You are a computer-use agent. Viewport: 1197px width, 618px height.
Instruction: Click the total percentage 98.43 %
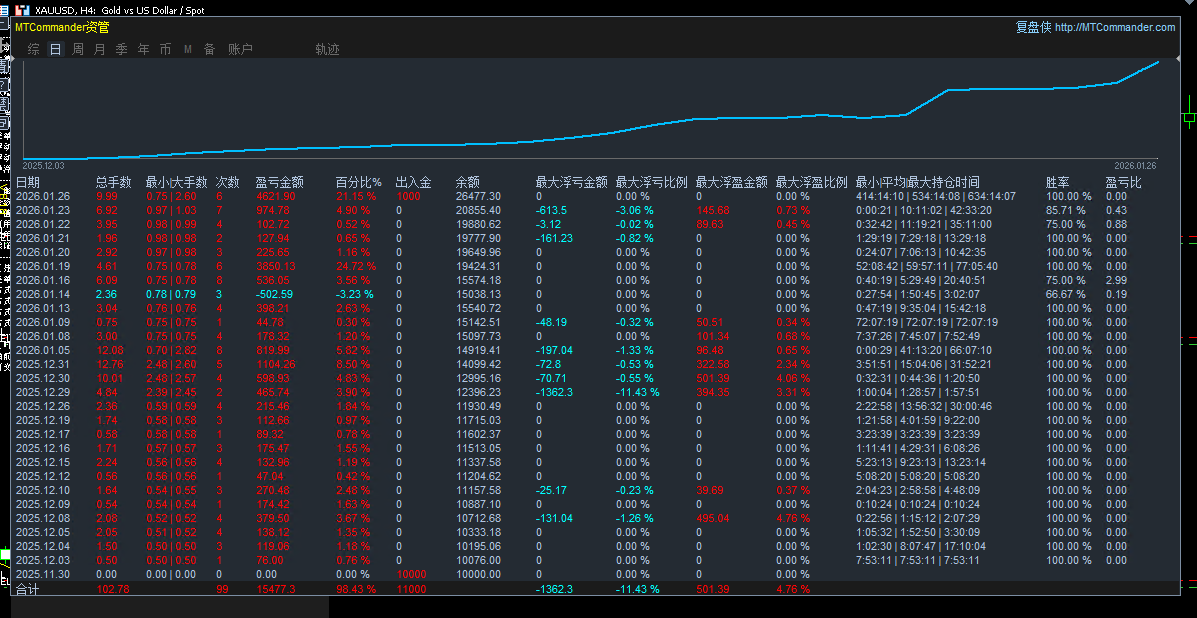(357, 589)
